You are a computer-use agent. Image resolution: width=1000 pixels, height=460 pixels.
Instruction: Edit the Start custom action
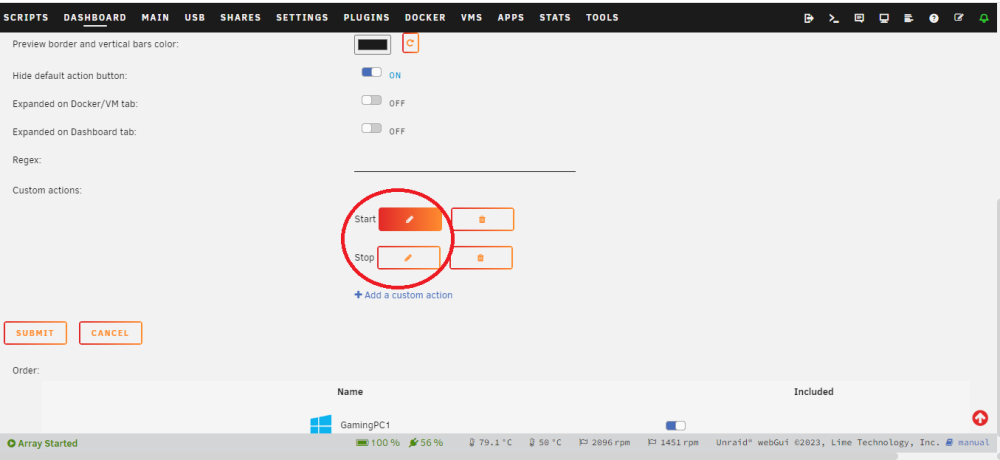(410, 219)
